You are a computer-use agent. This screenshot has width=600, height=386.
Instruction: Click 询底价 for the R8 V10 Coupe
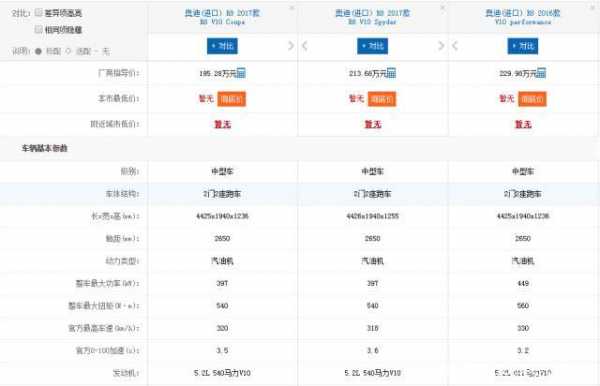(x=232, y=99)
